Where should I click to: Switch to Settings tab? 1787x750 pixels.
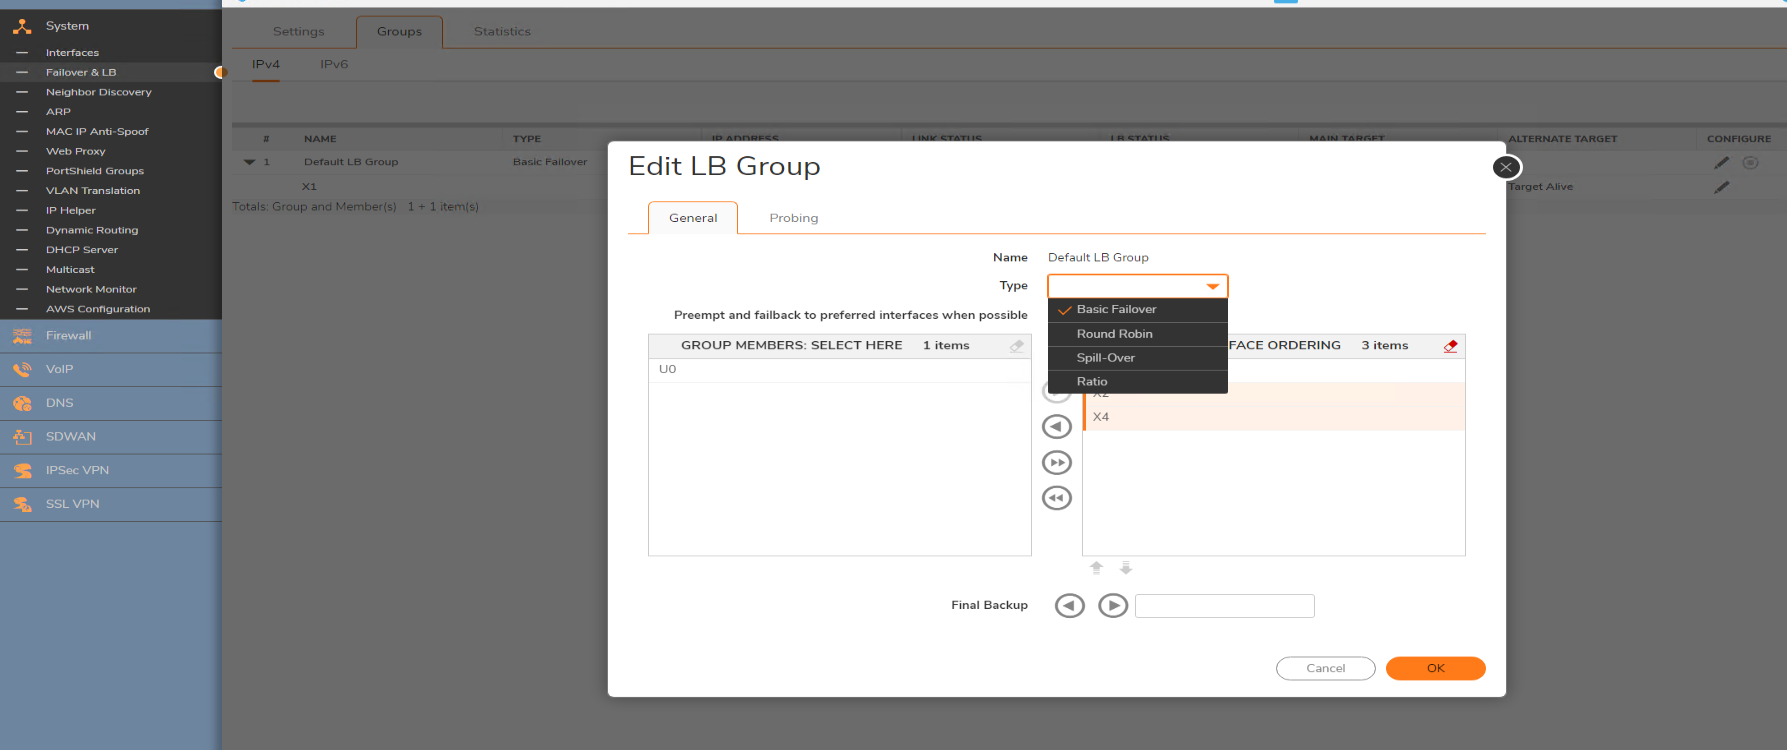299,32
